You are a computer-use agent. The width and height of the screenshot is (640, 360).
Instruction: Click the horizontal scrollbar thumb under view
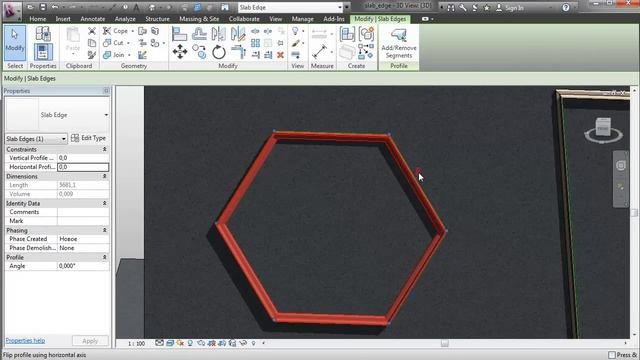[444, 343]
